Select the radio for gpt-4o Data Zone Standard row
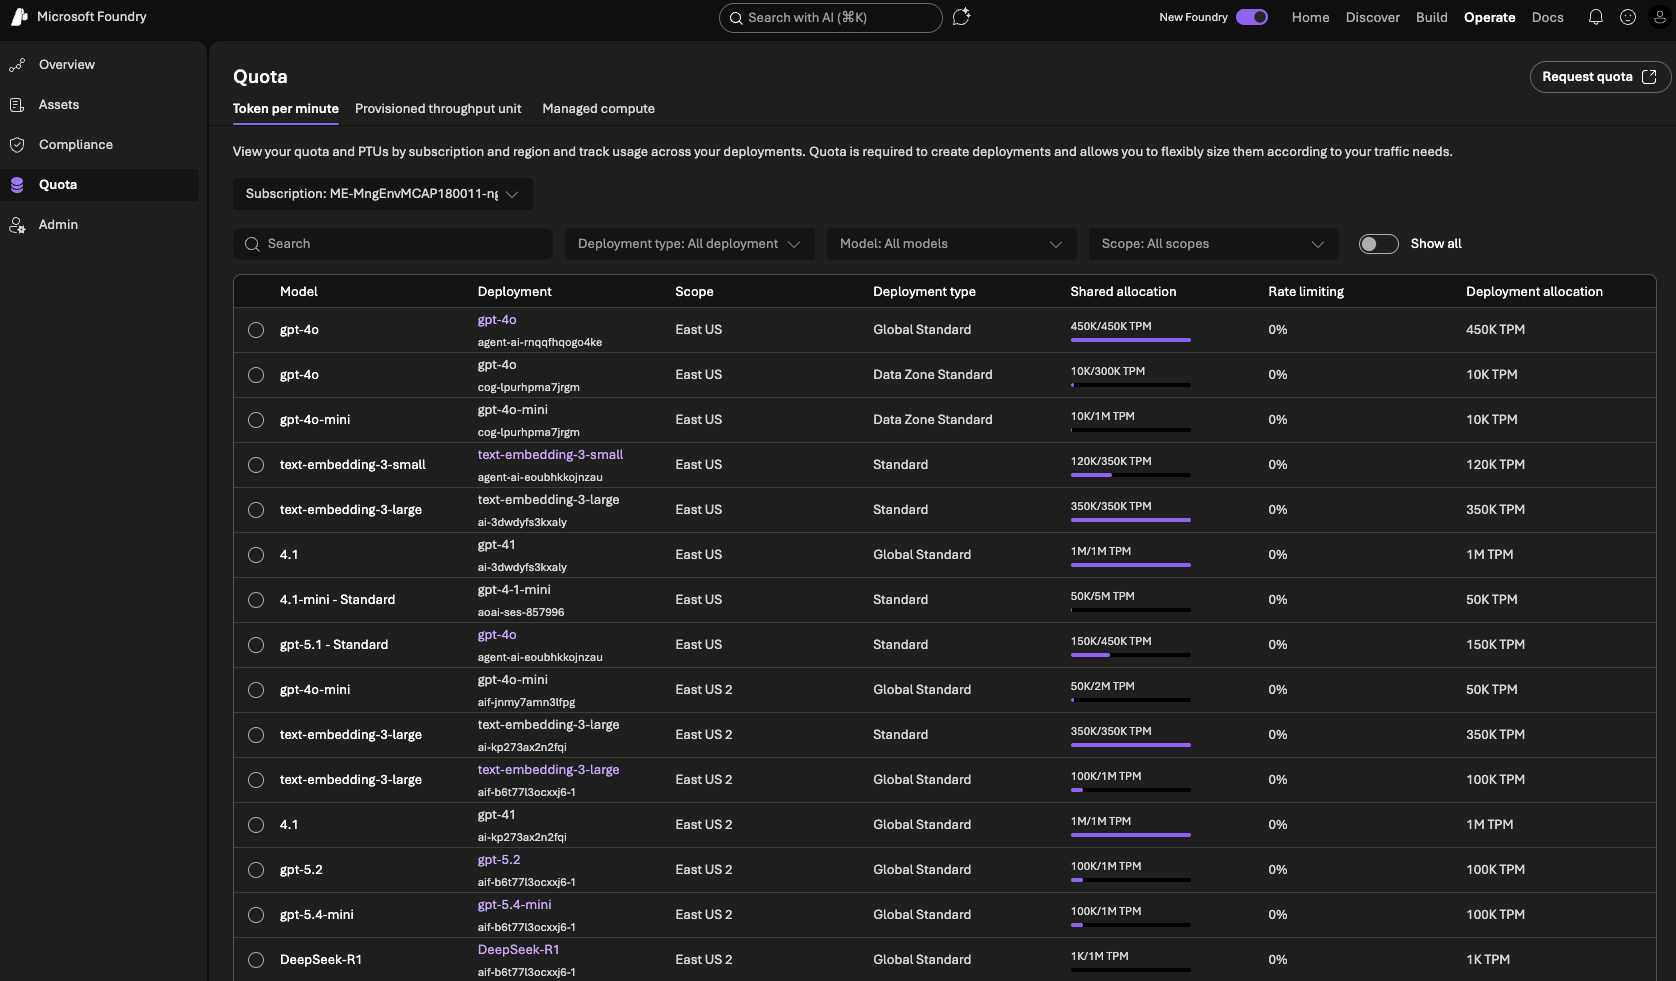The width and height of the screenshot is (1676, 981). (256, 375)
